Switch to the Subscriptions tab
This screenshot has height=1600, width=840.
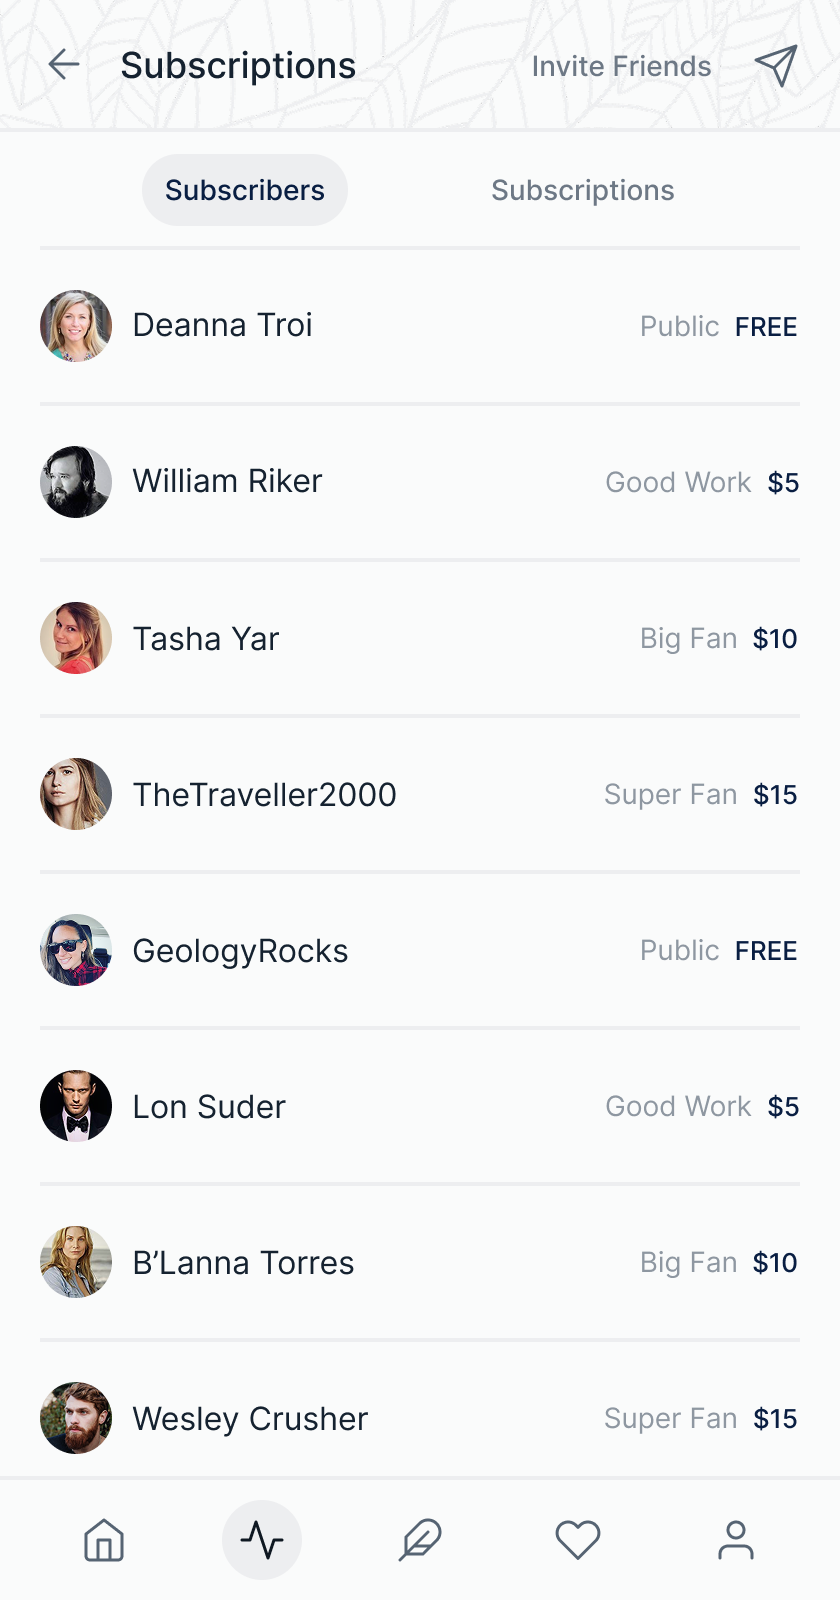click(x=582, y=190)
